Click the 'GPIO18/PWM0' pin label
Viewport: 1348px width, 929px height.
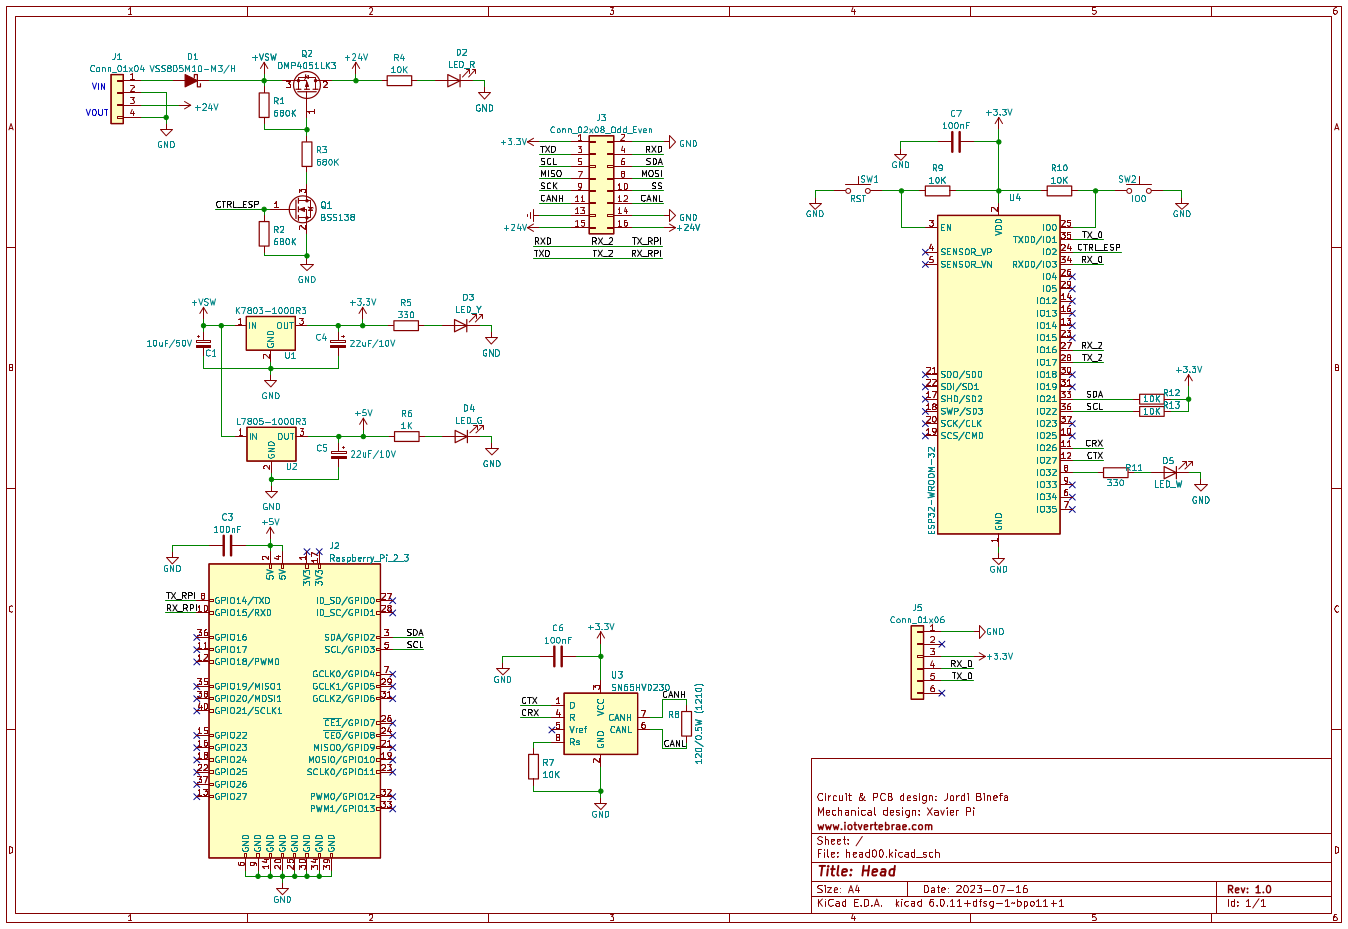(x=246, y=662)
